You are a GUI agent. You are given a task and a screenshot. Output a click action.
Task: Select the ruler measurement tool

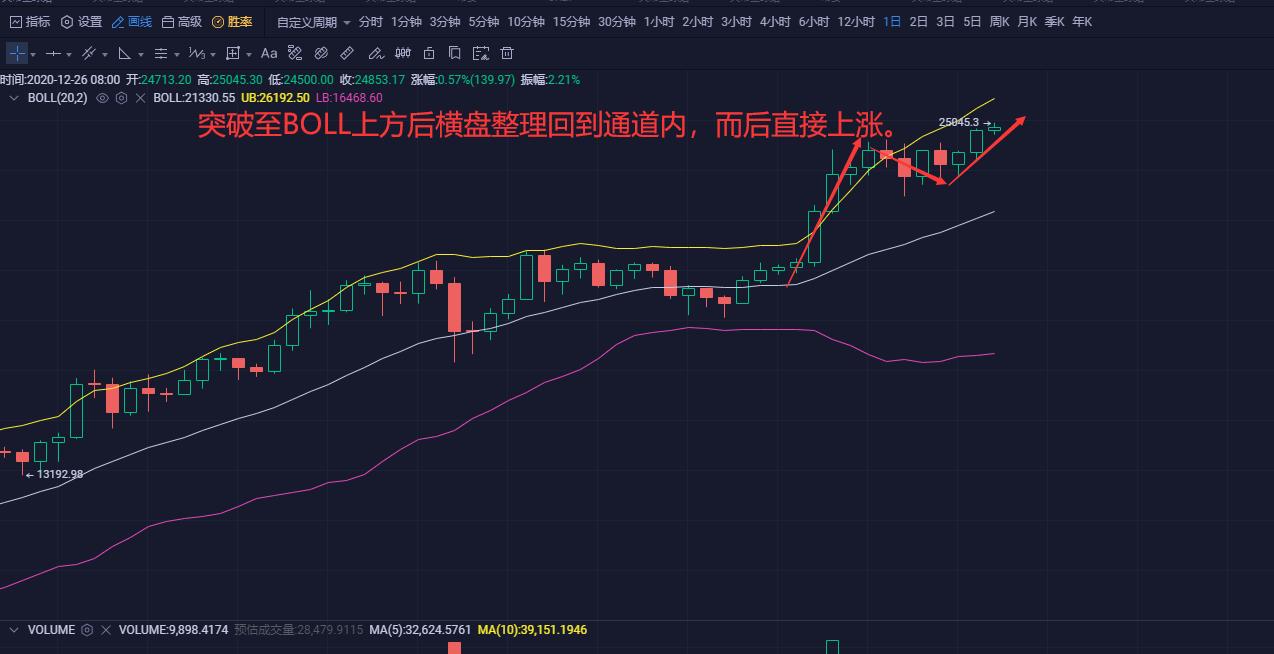click(x=345, y=53)
